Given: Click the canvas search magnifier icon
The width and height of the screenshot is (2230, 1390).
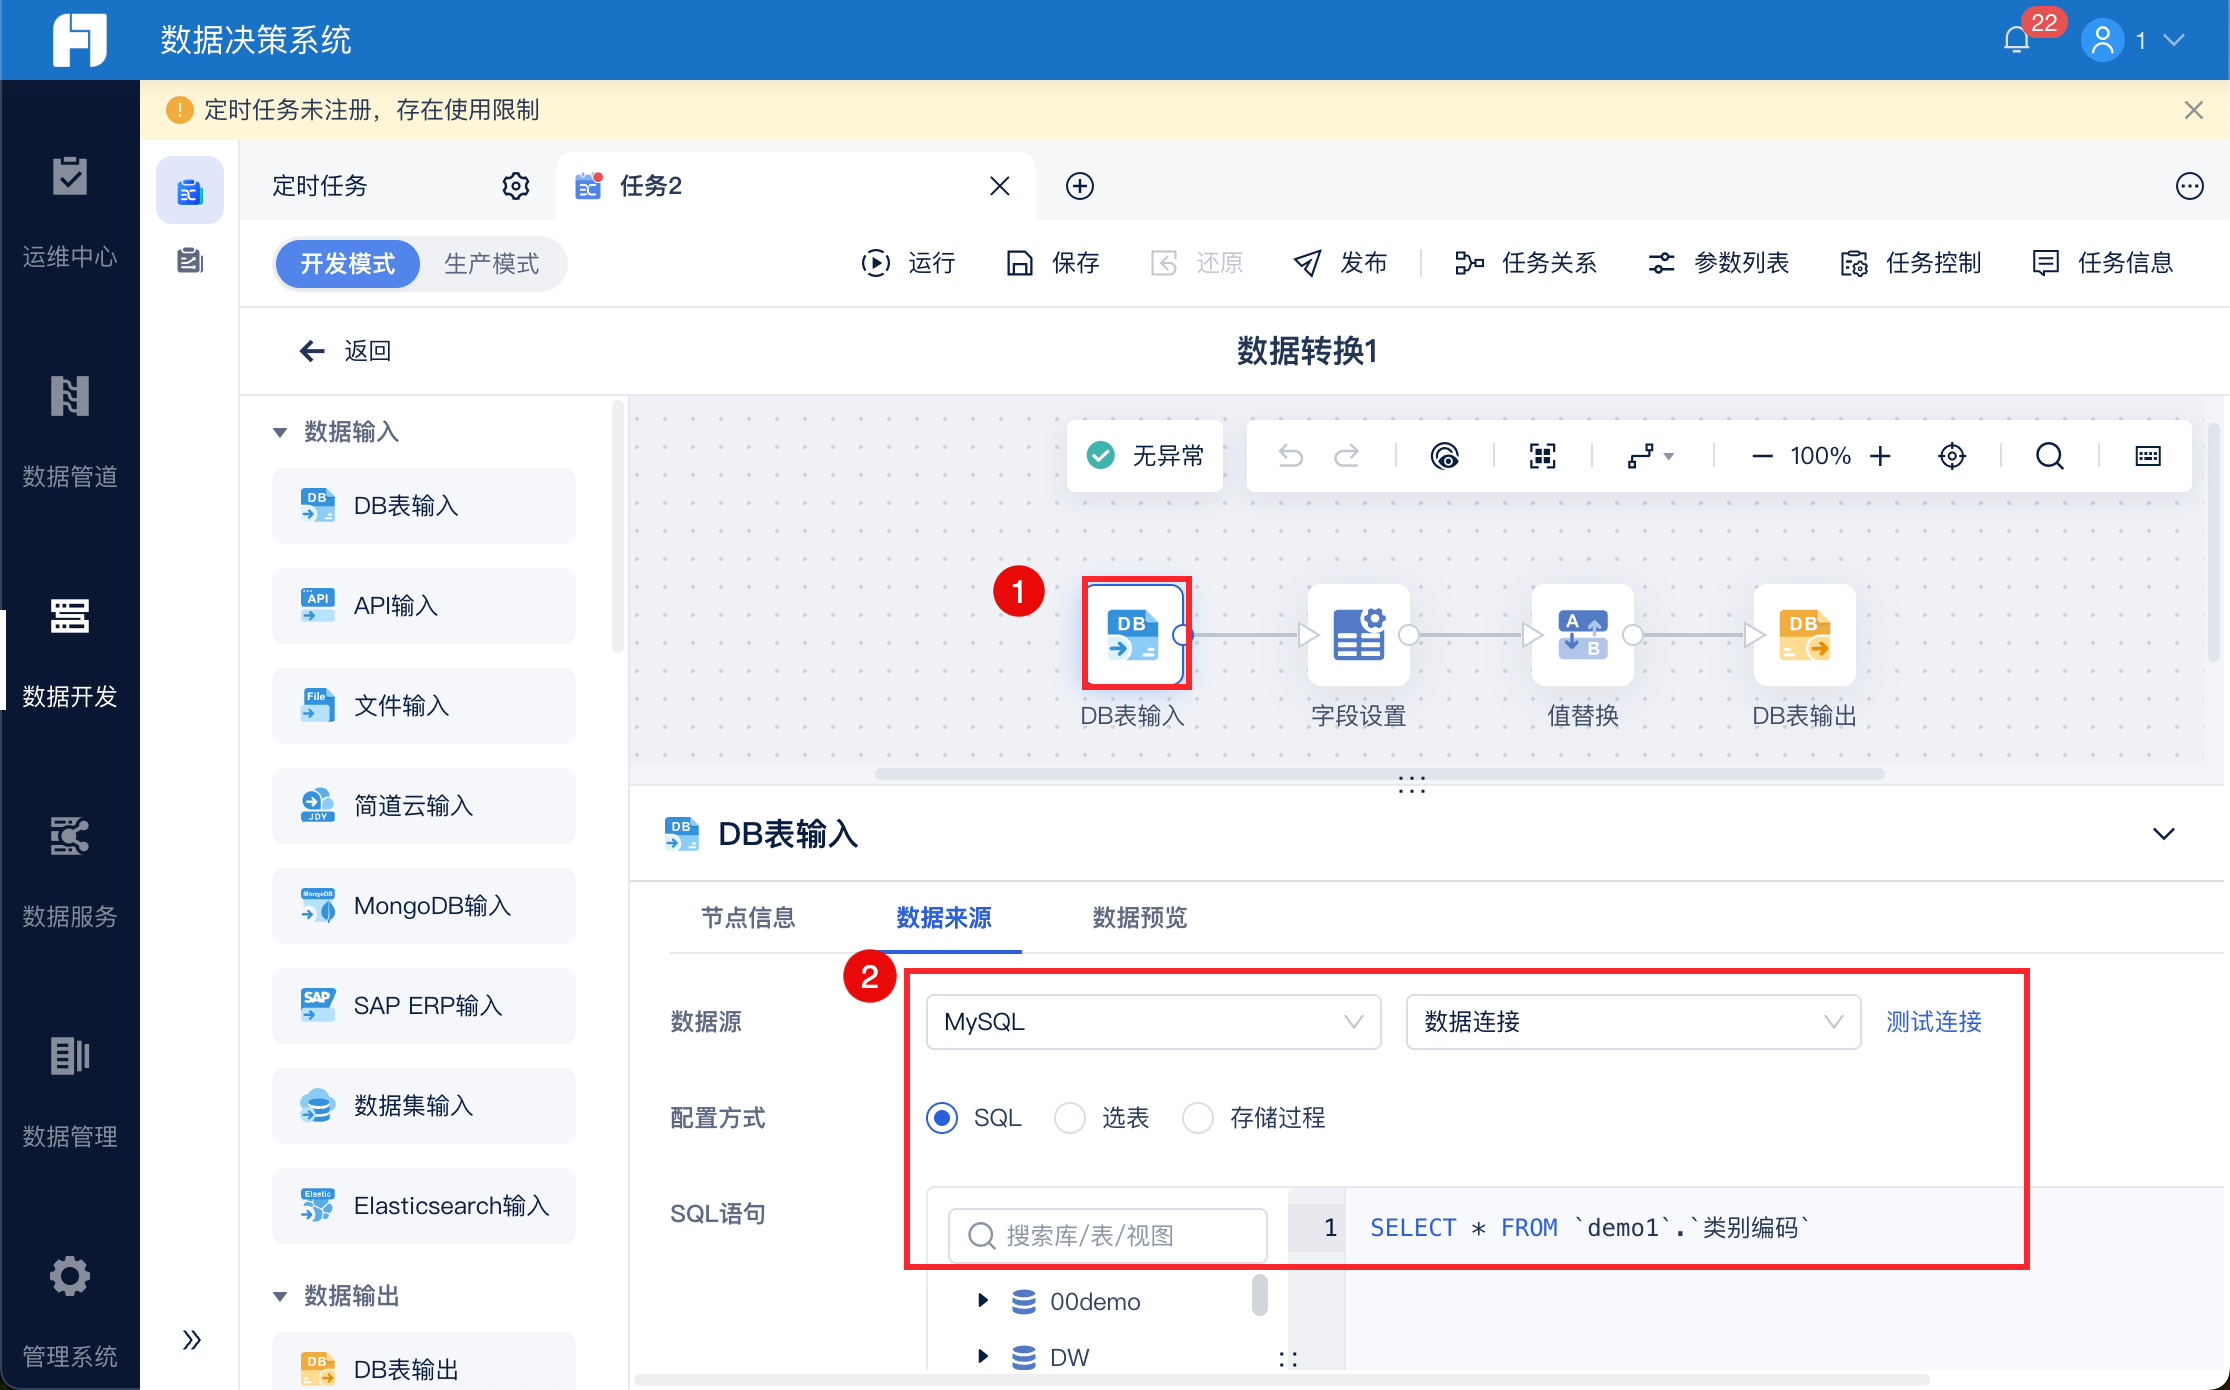Looking at the screenshot, I should pos(2049,456).
